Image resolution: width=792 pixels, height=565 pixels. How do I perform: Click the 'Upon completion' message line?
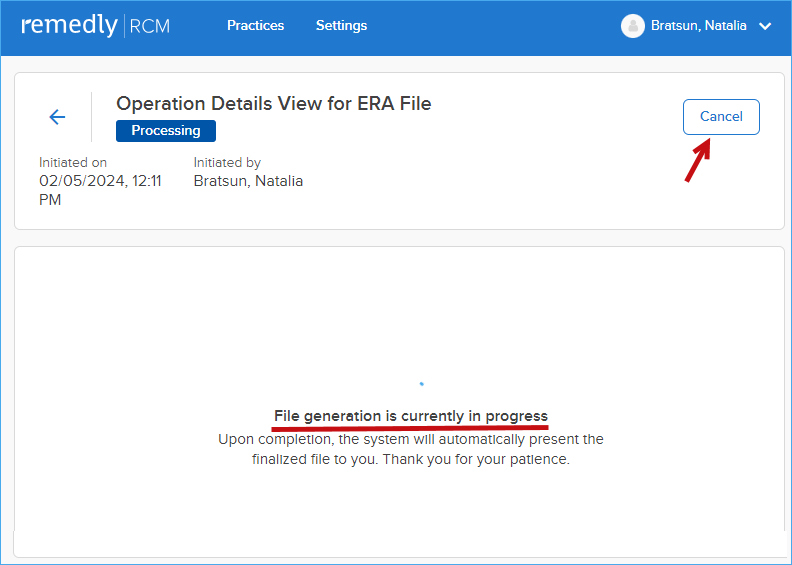point(411,439)
